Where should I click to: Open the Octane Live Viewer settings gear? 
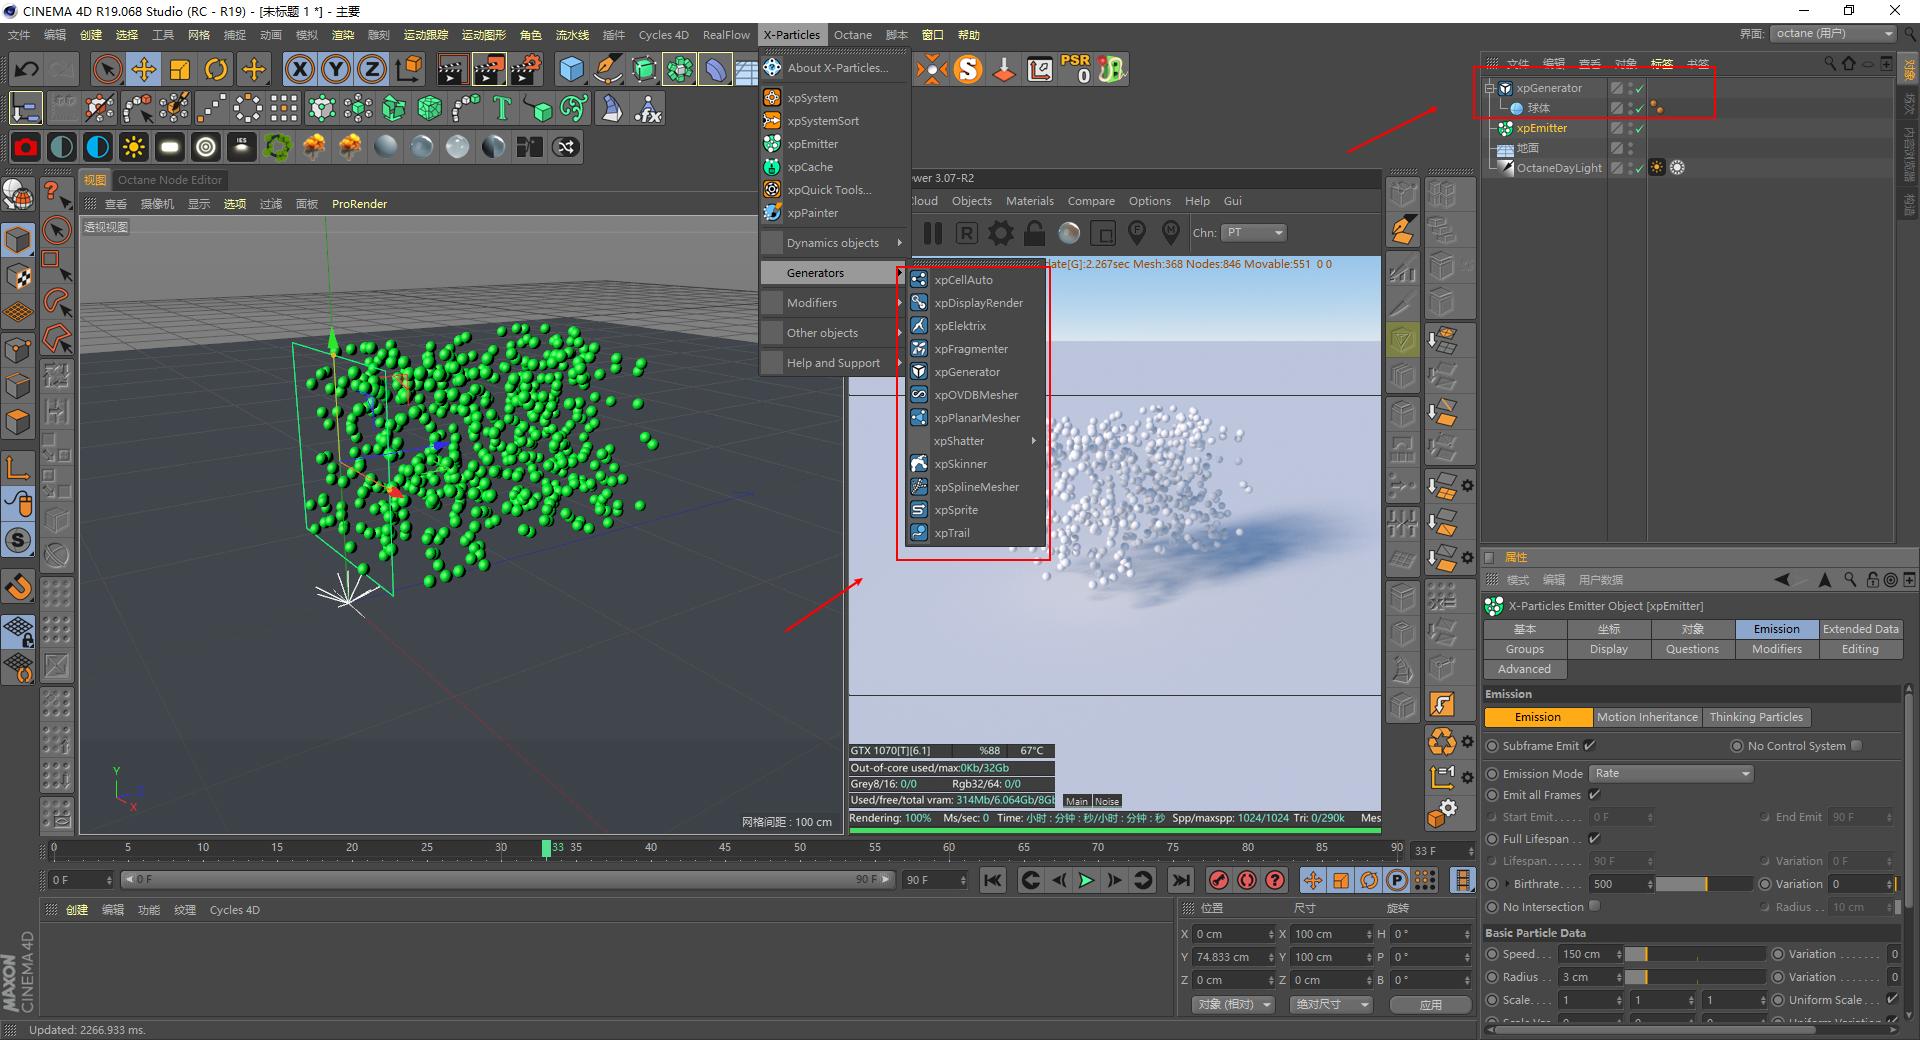tap(1000, 233)
